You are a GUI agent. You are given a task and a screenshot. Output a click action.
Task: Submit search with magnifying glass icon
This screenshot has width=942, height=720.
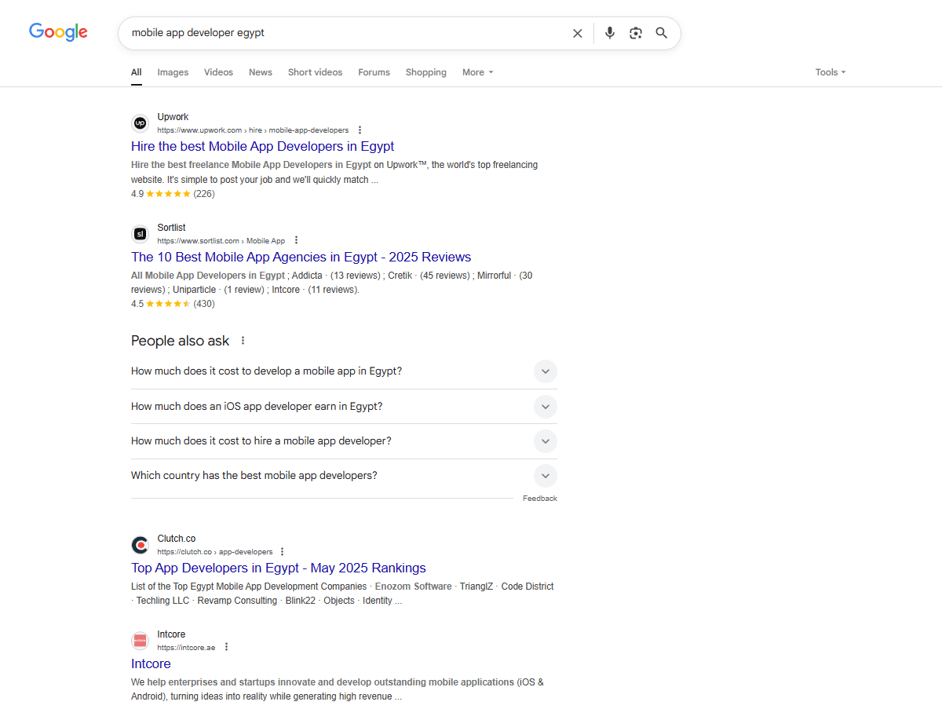pos(661,33)
